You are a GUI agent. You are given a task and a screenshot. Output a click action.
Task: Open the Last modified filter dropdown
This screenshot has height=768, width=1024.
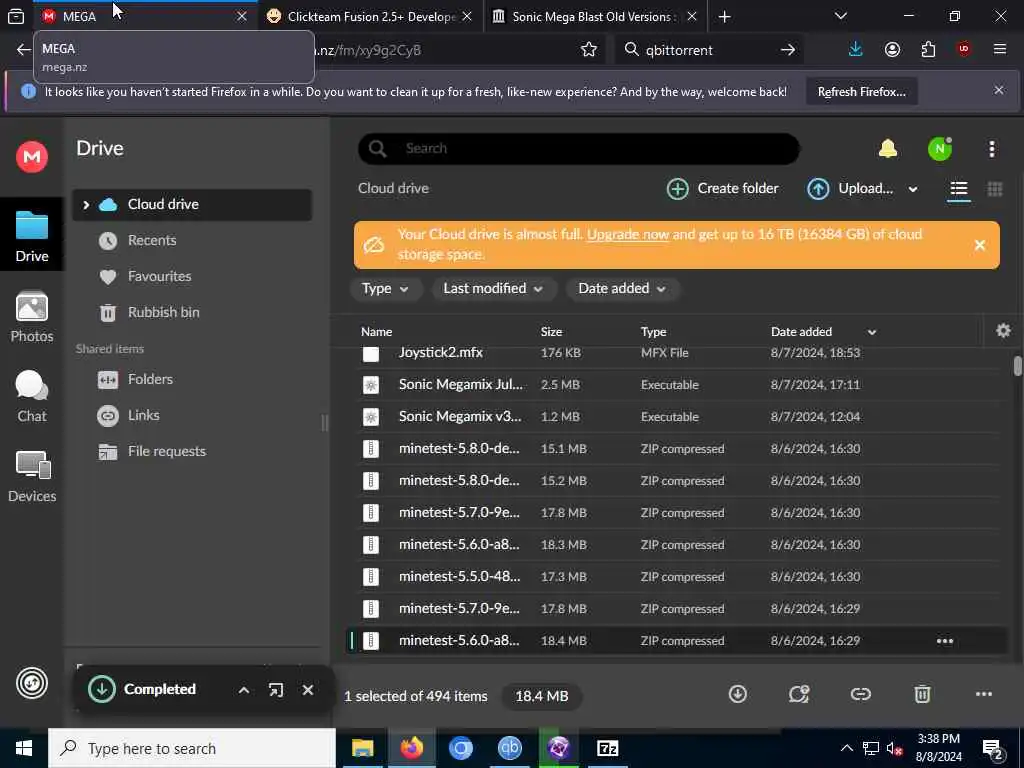tap(494, 289)
